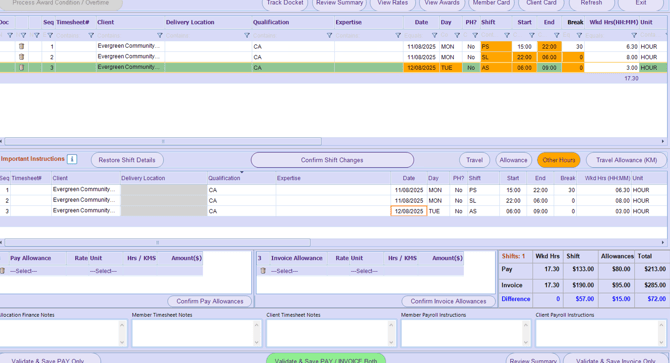
Task: Click up arrow in Client Timesheet Notes scrollbar
Action: pyautogui.click(x=391, y=325)
